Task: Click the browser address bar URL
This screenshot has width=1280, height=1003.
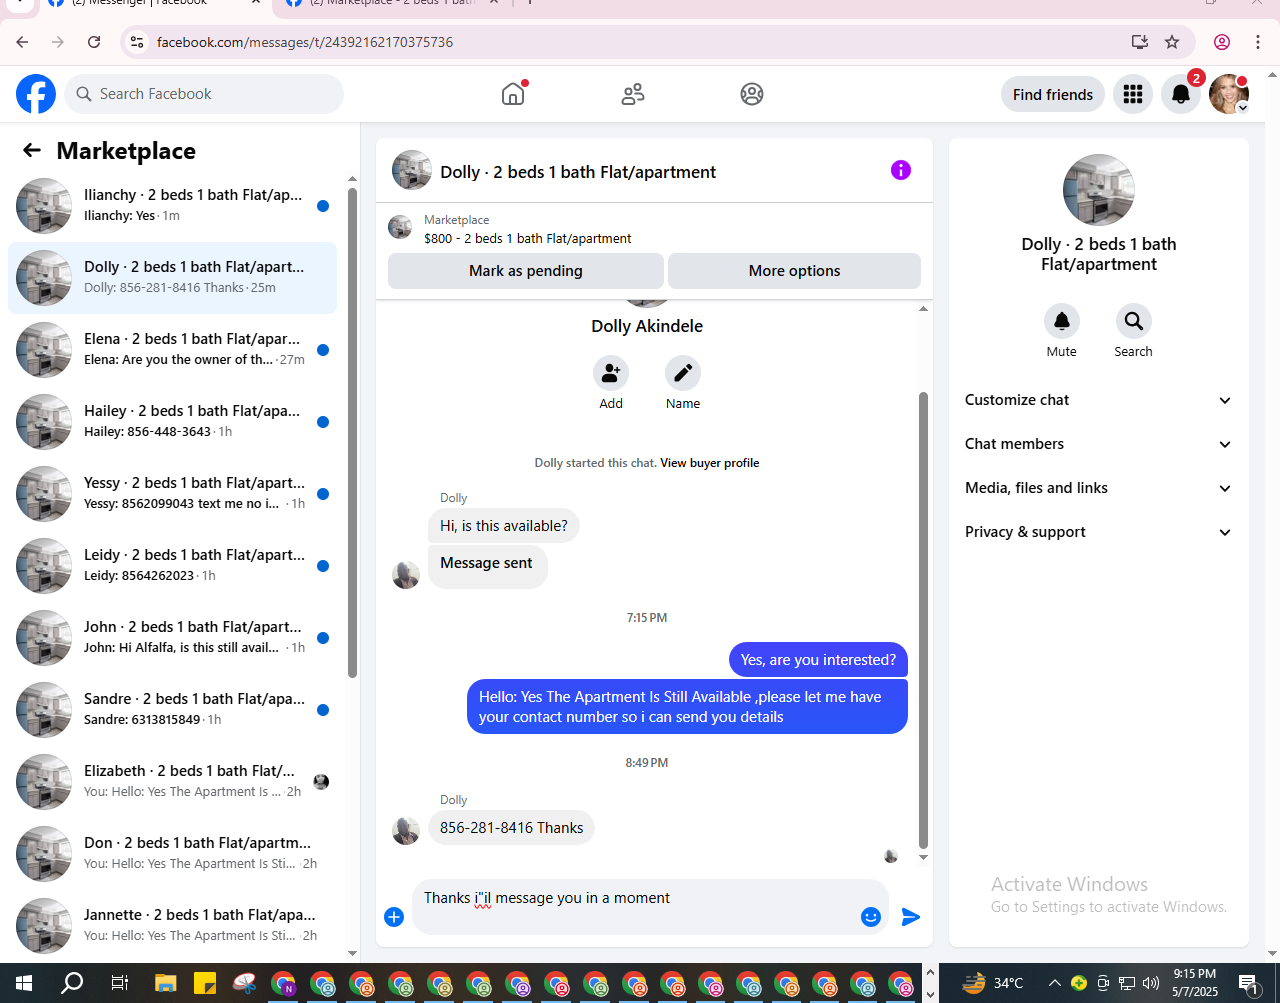Action: coord(305,42)
